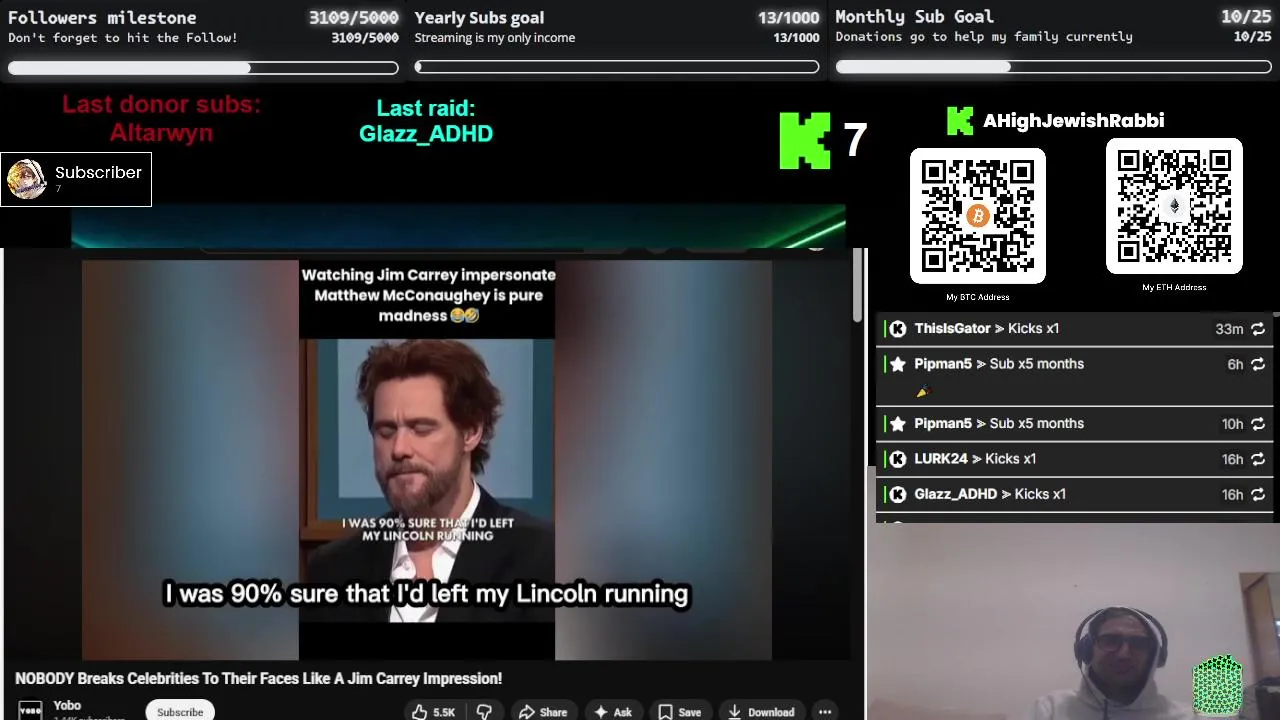Click the large green Kick logo beside 7

805,140
